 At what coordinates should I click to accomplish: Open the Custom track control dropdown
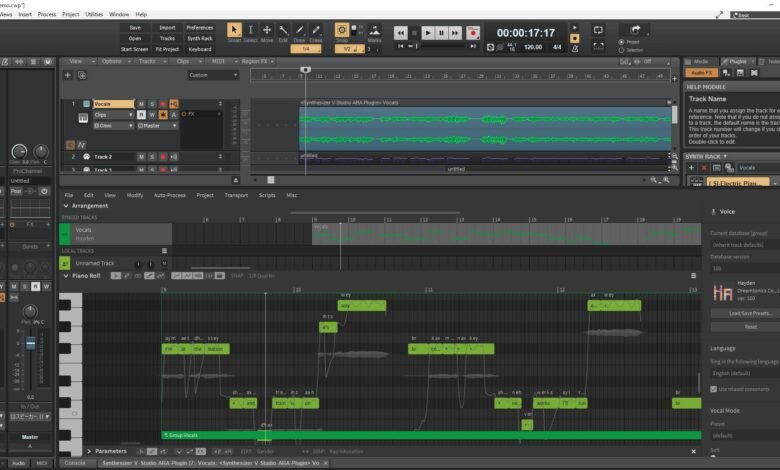(212, 75)
